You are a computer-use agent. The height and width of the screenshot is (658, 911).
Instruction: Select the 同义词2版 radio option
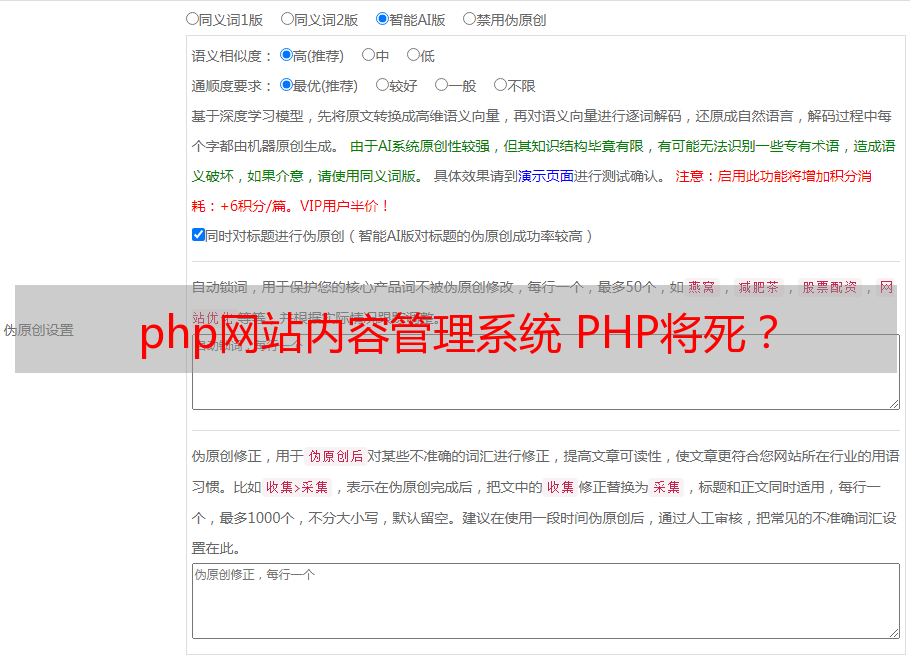pos(287,19)
